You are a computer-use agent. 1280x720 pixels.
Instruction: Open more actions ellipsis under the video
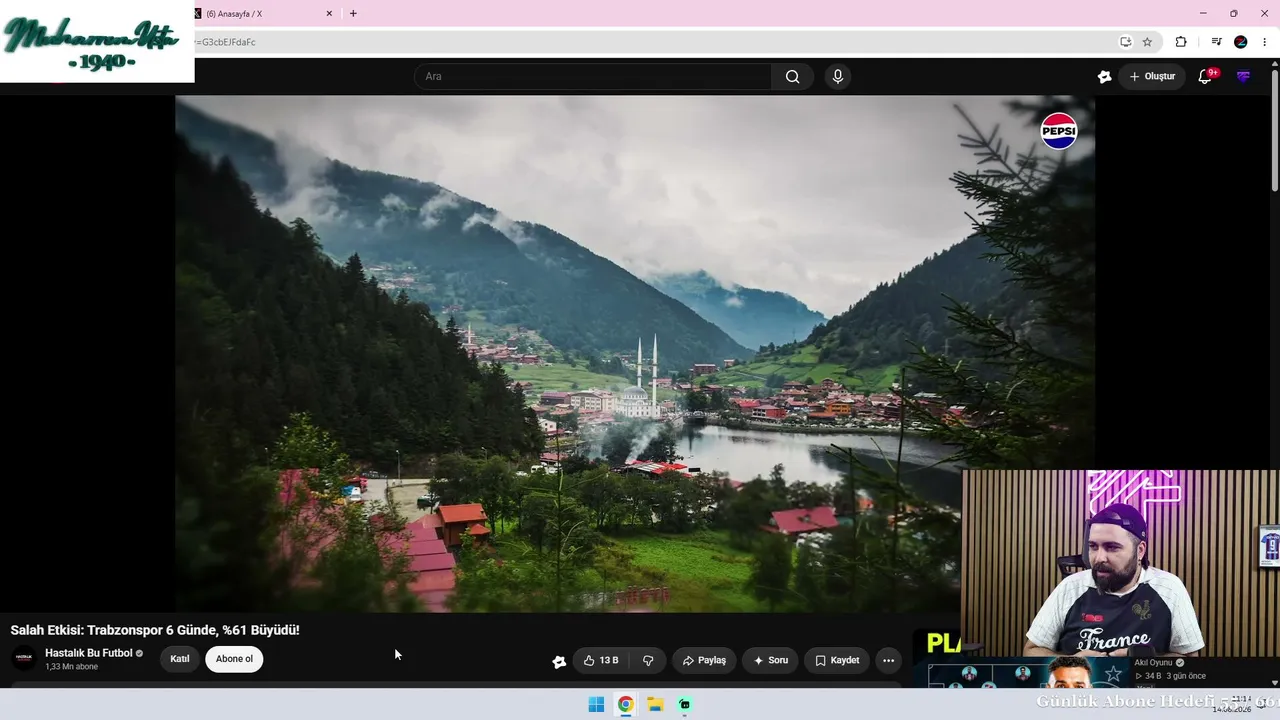pyautogui.click(x=888, y=660)
